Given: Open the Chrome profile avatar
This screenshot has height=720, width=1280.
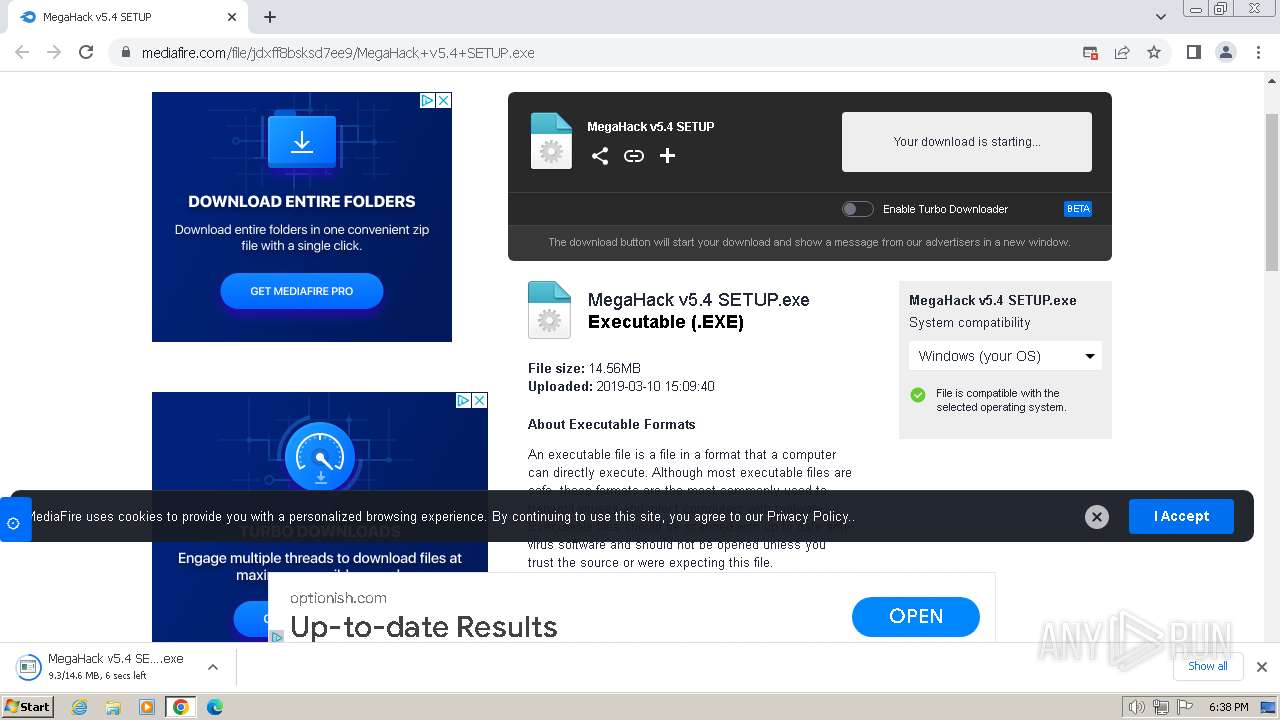Looking at the screenshot, I should point(1226,52).
